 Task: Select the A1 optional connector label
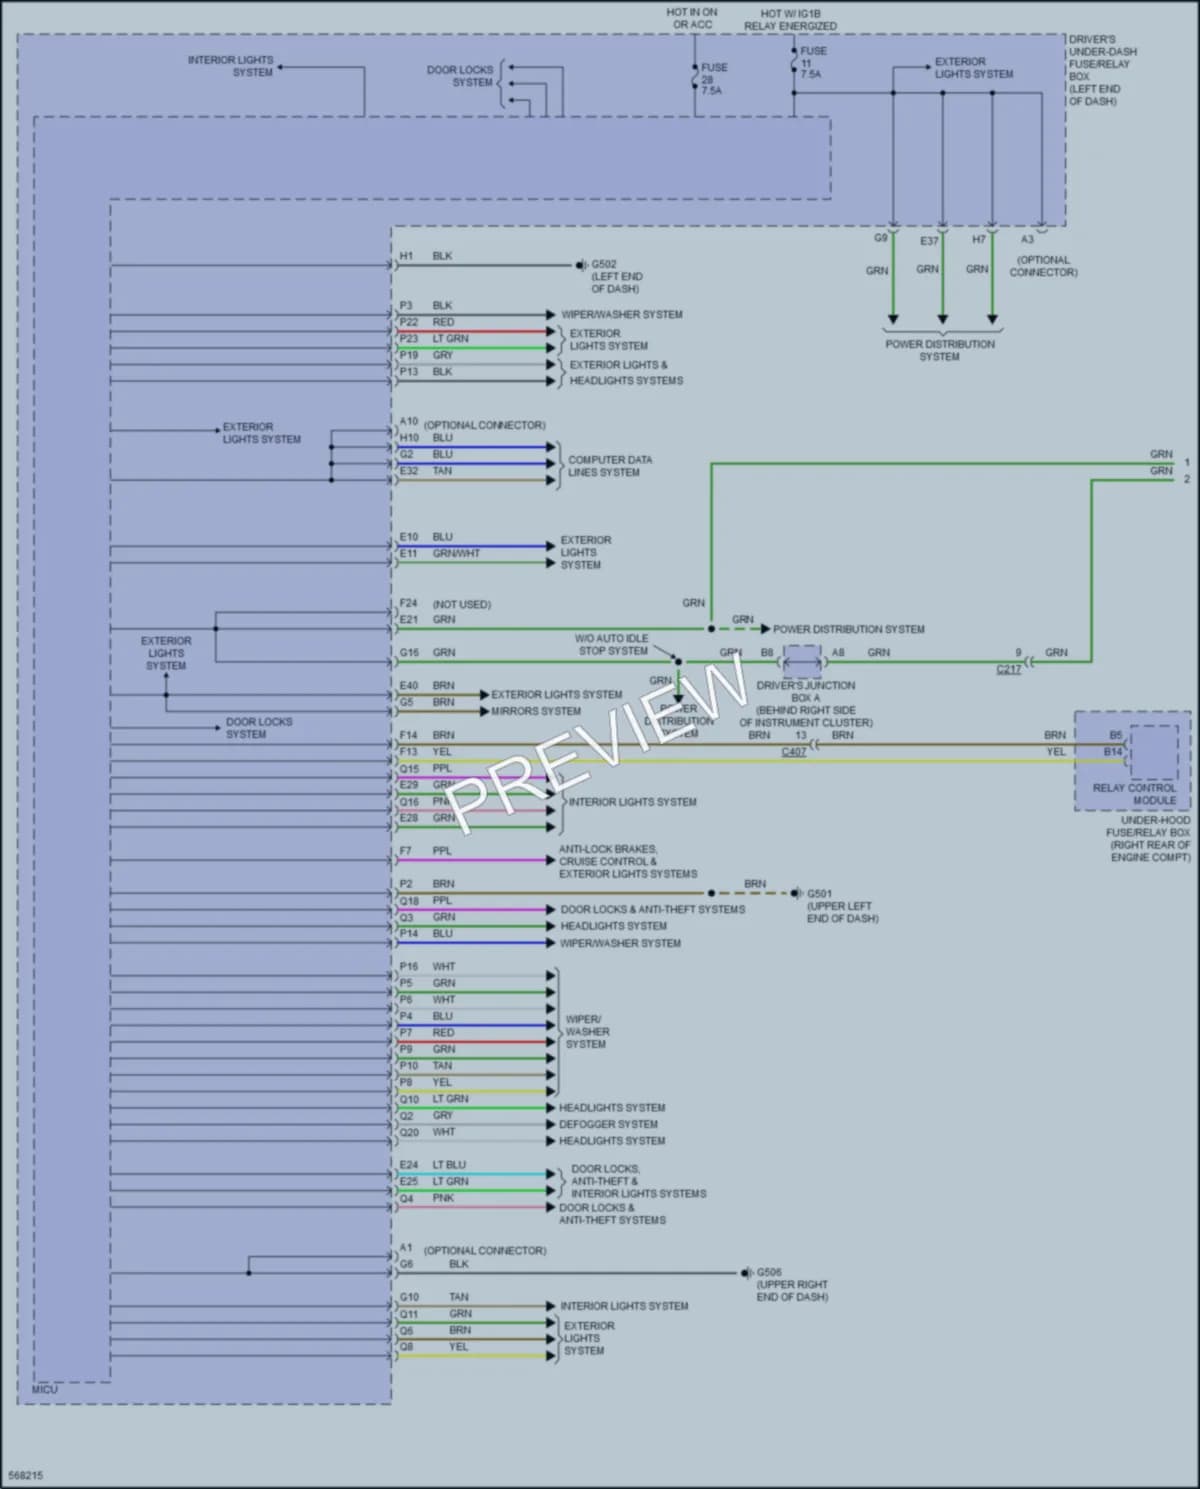tap(472, 1250)
